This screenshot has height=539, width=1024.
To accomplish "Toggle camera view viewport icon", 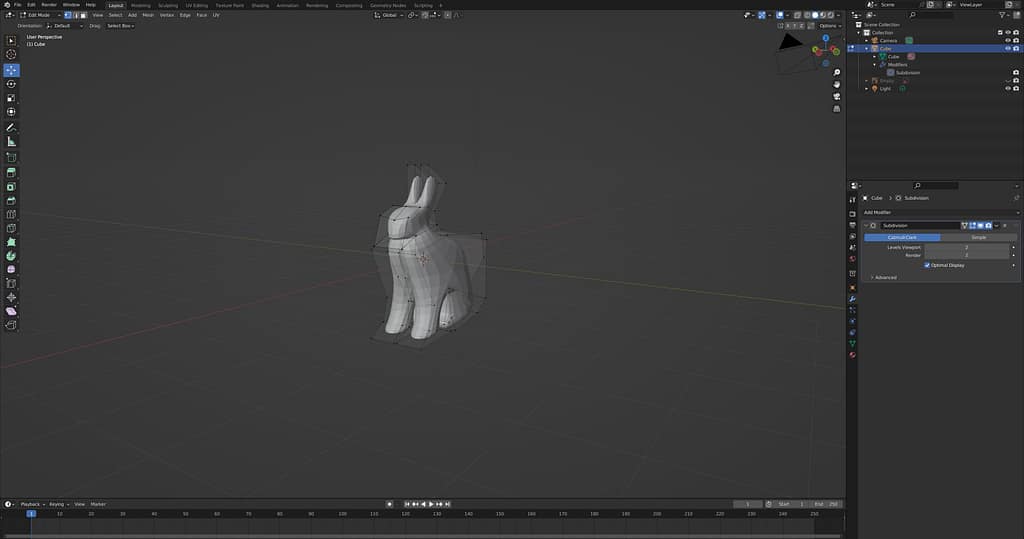I will pyautogui.click(x=836, y=97).
